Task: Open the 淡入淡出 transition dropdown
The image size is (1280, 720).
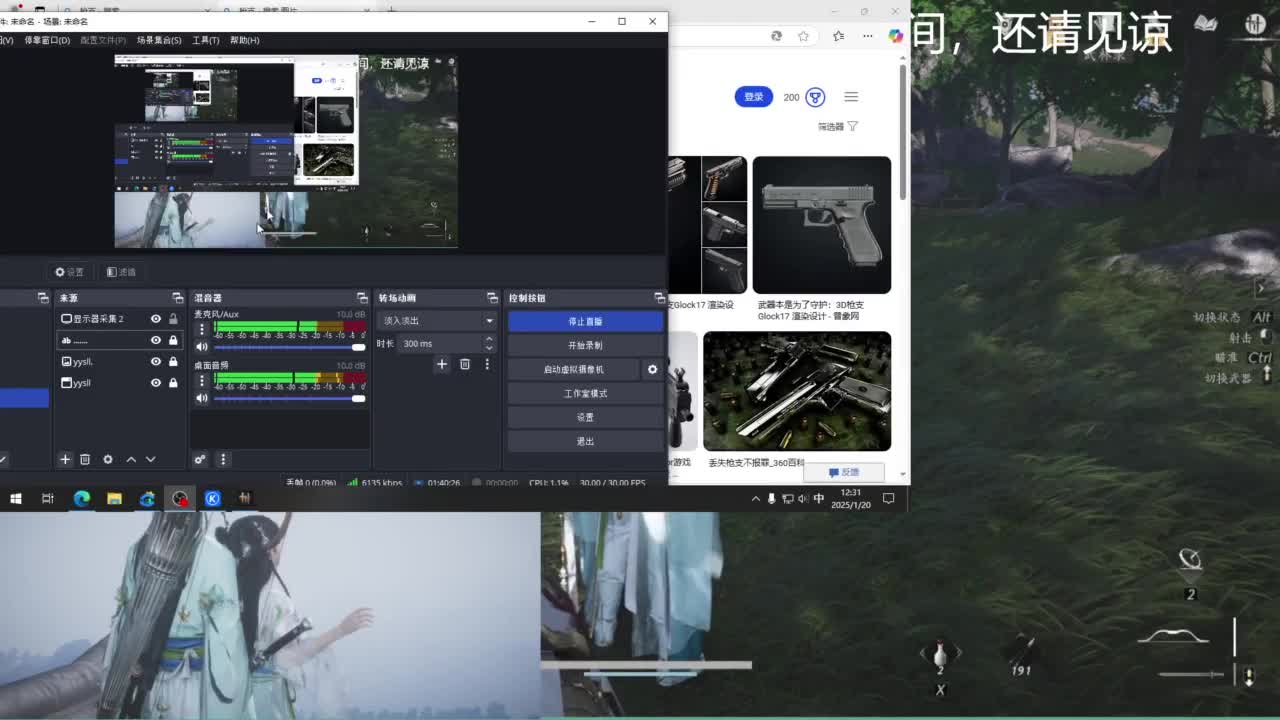Action: (x=438, y=321)
